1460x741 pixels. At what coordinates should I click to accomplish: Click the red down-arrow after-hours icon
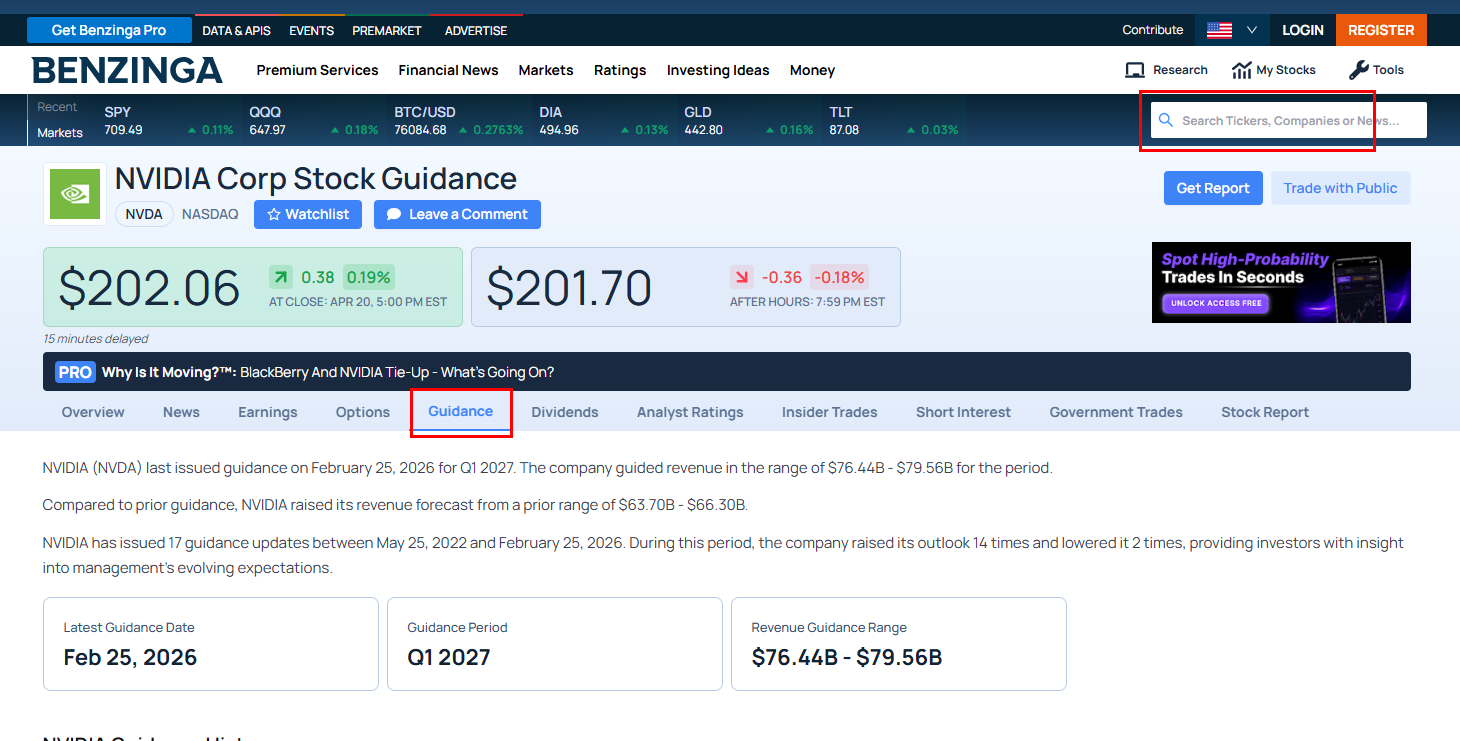coord(741,277)
